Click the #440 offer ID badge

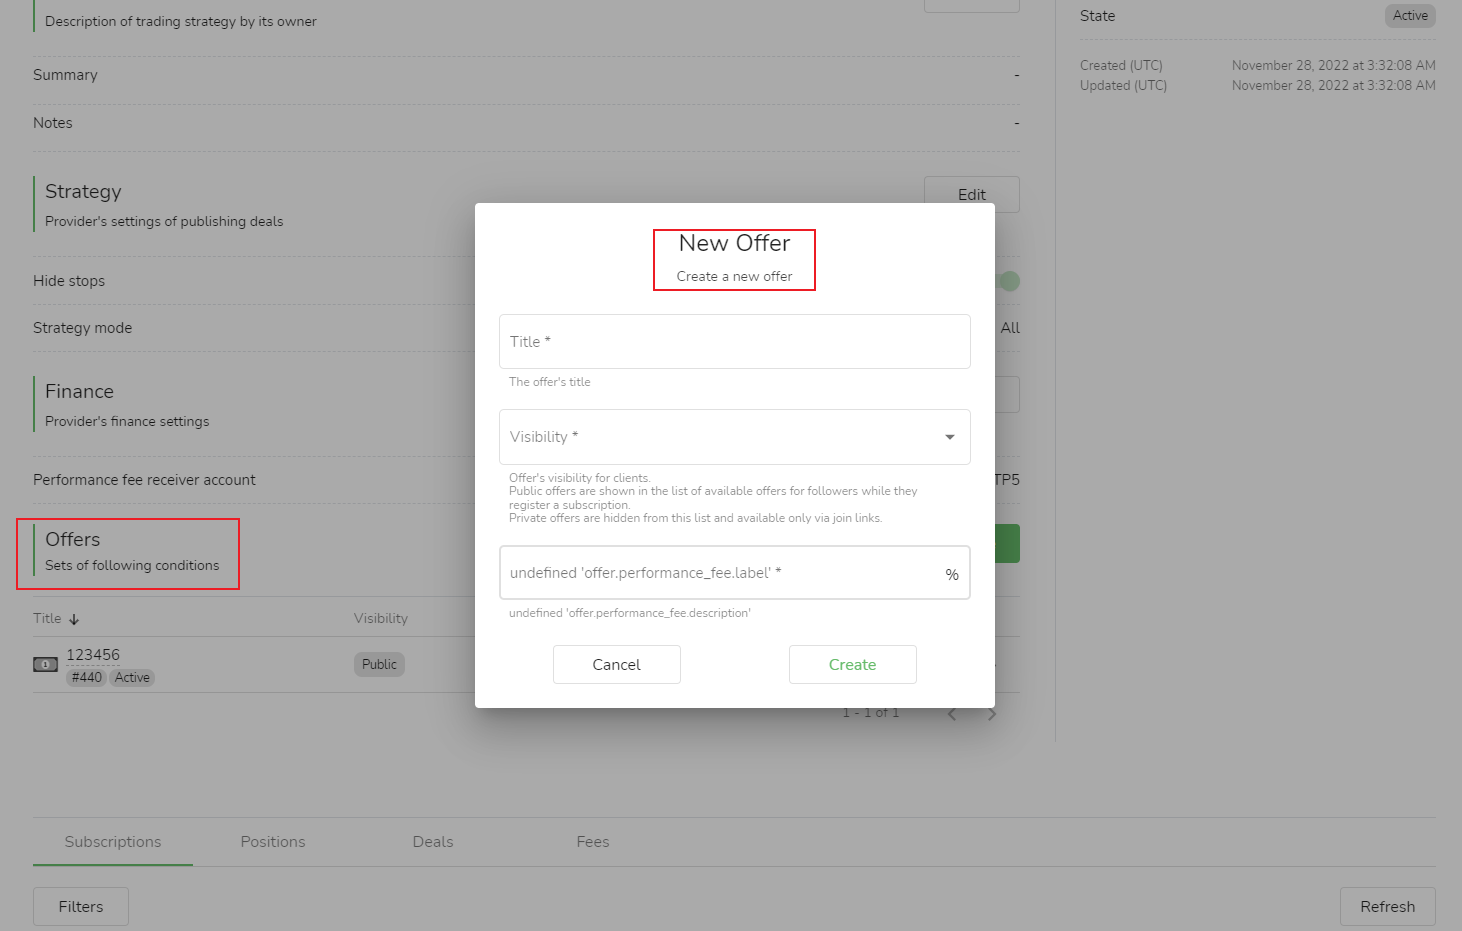[x=87, y=678]
